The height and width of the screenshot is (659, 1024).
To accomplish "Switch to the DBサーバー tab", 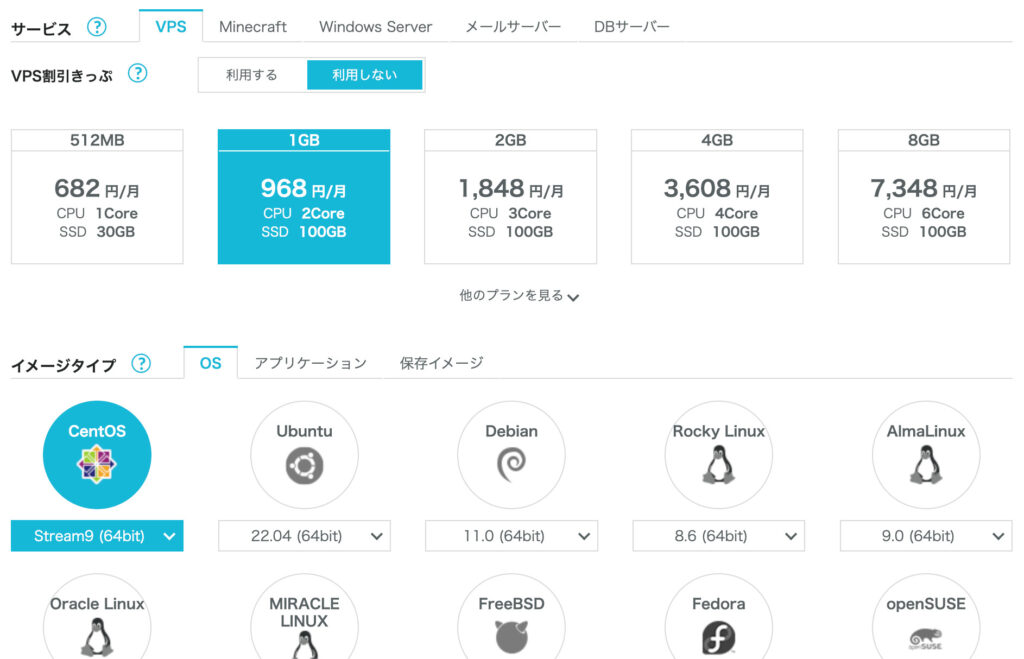I will [x=632, y=27].
